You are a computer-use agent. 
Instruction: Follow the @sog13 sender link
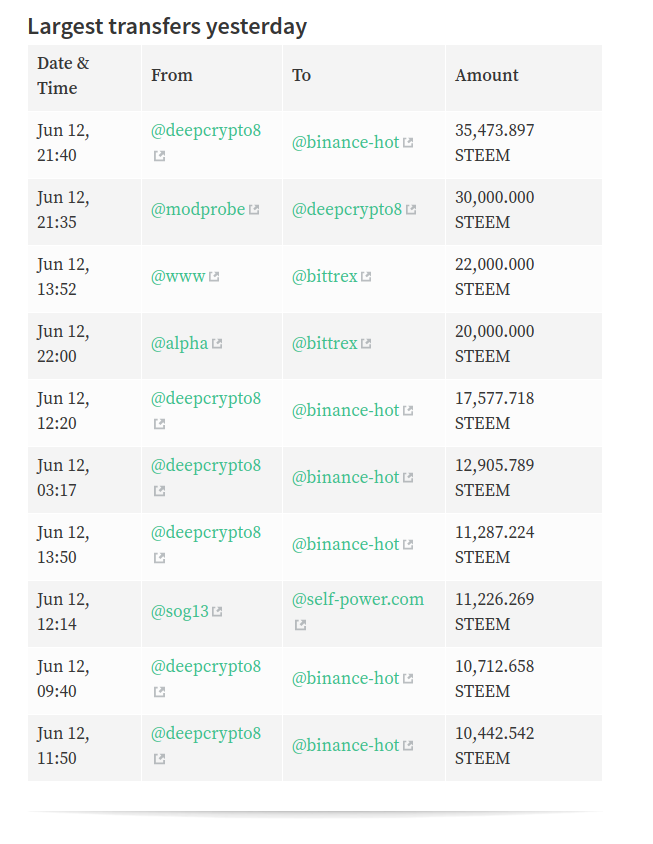[179, 611]
